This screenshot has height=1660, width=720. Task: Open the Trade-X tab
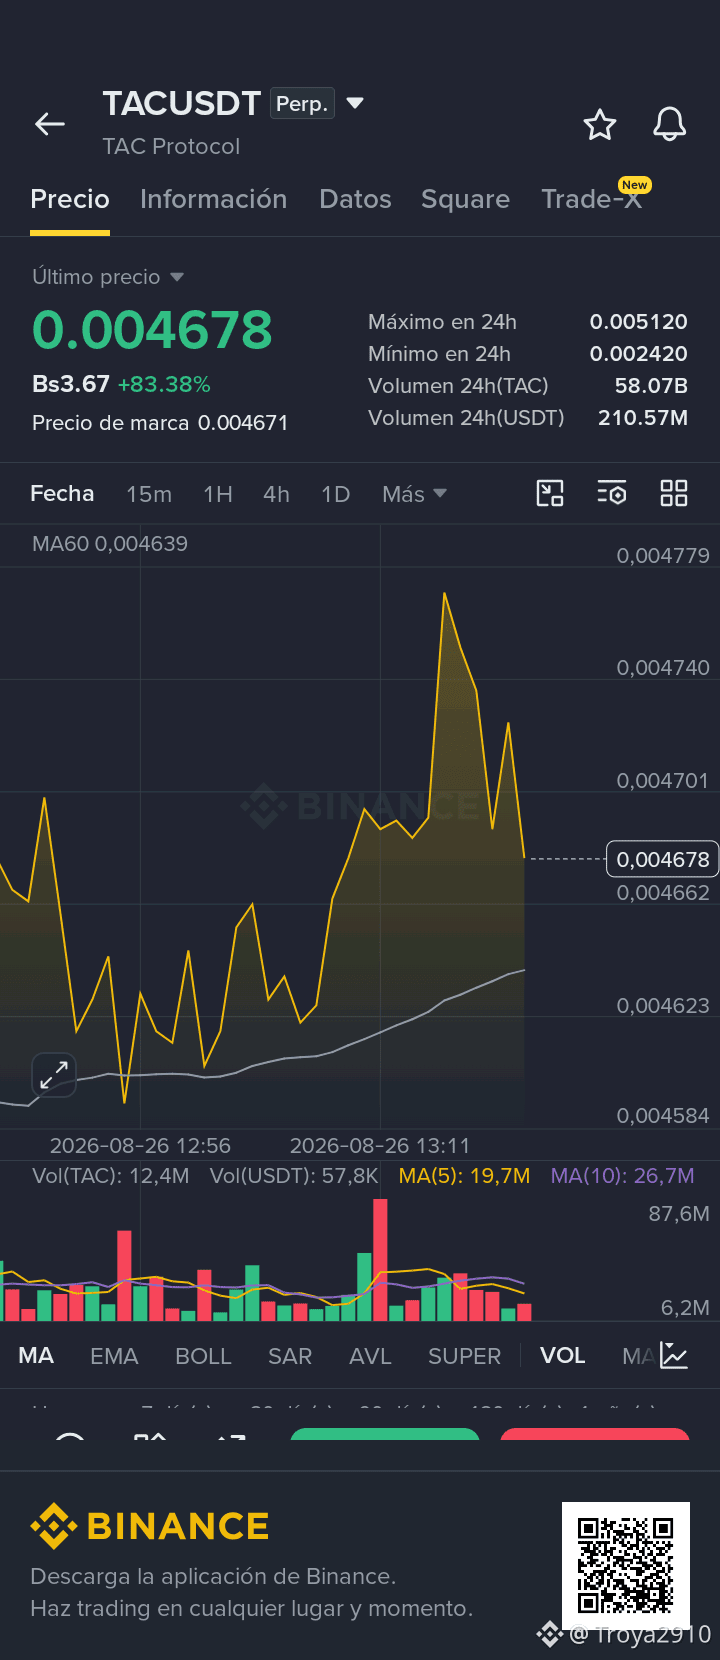591,199
